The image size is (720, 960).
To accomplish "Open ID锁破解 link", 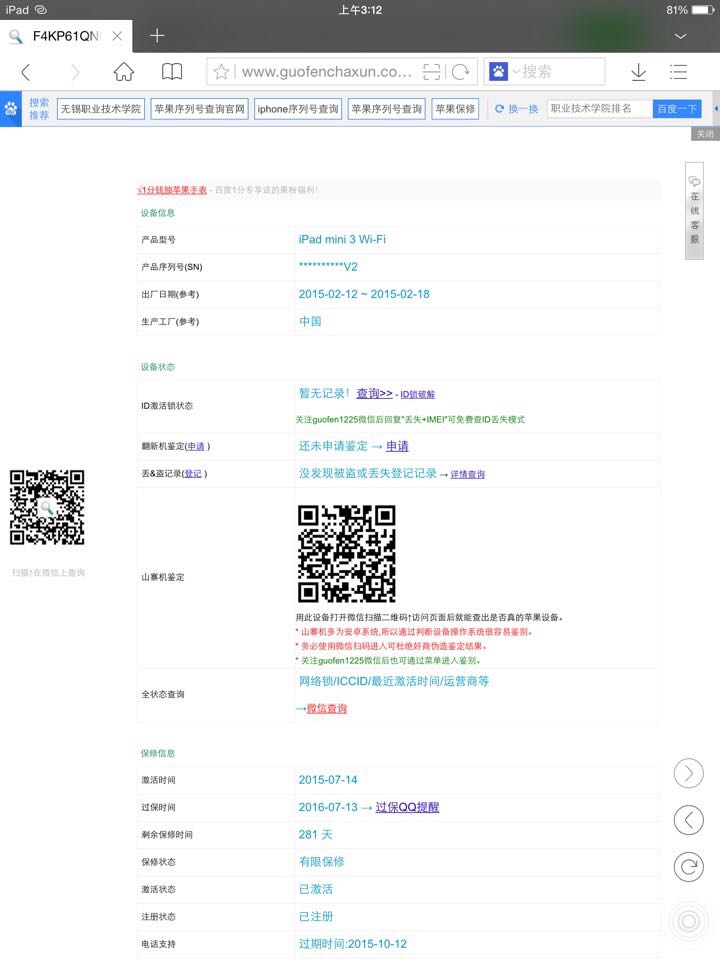I will tap(418, 394).
